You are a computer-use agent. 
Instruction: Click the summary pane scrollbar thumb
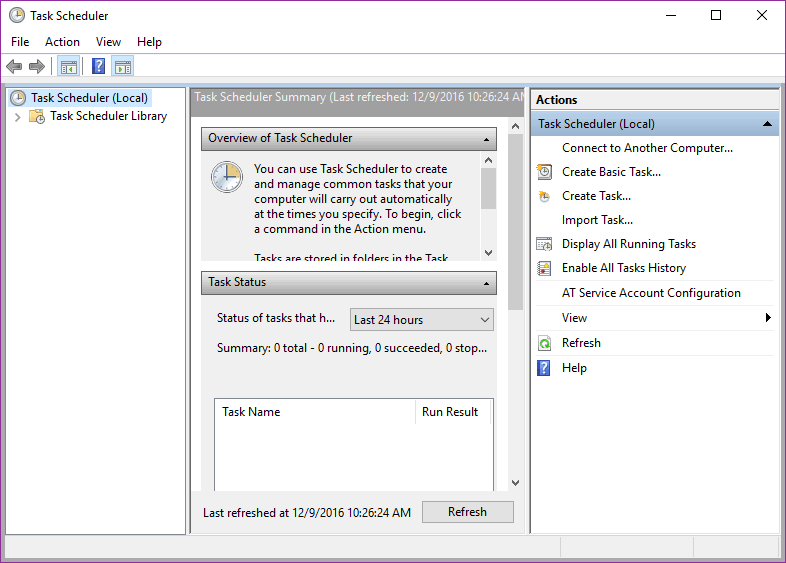(x=515, y=222)
